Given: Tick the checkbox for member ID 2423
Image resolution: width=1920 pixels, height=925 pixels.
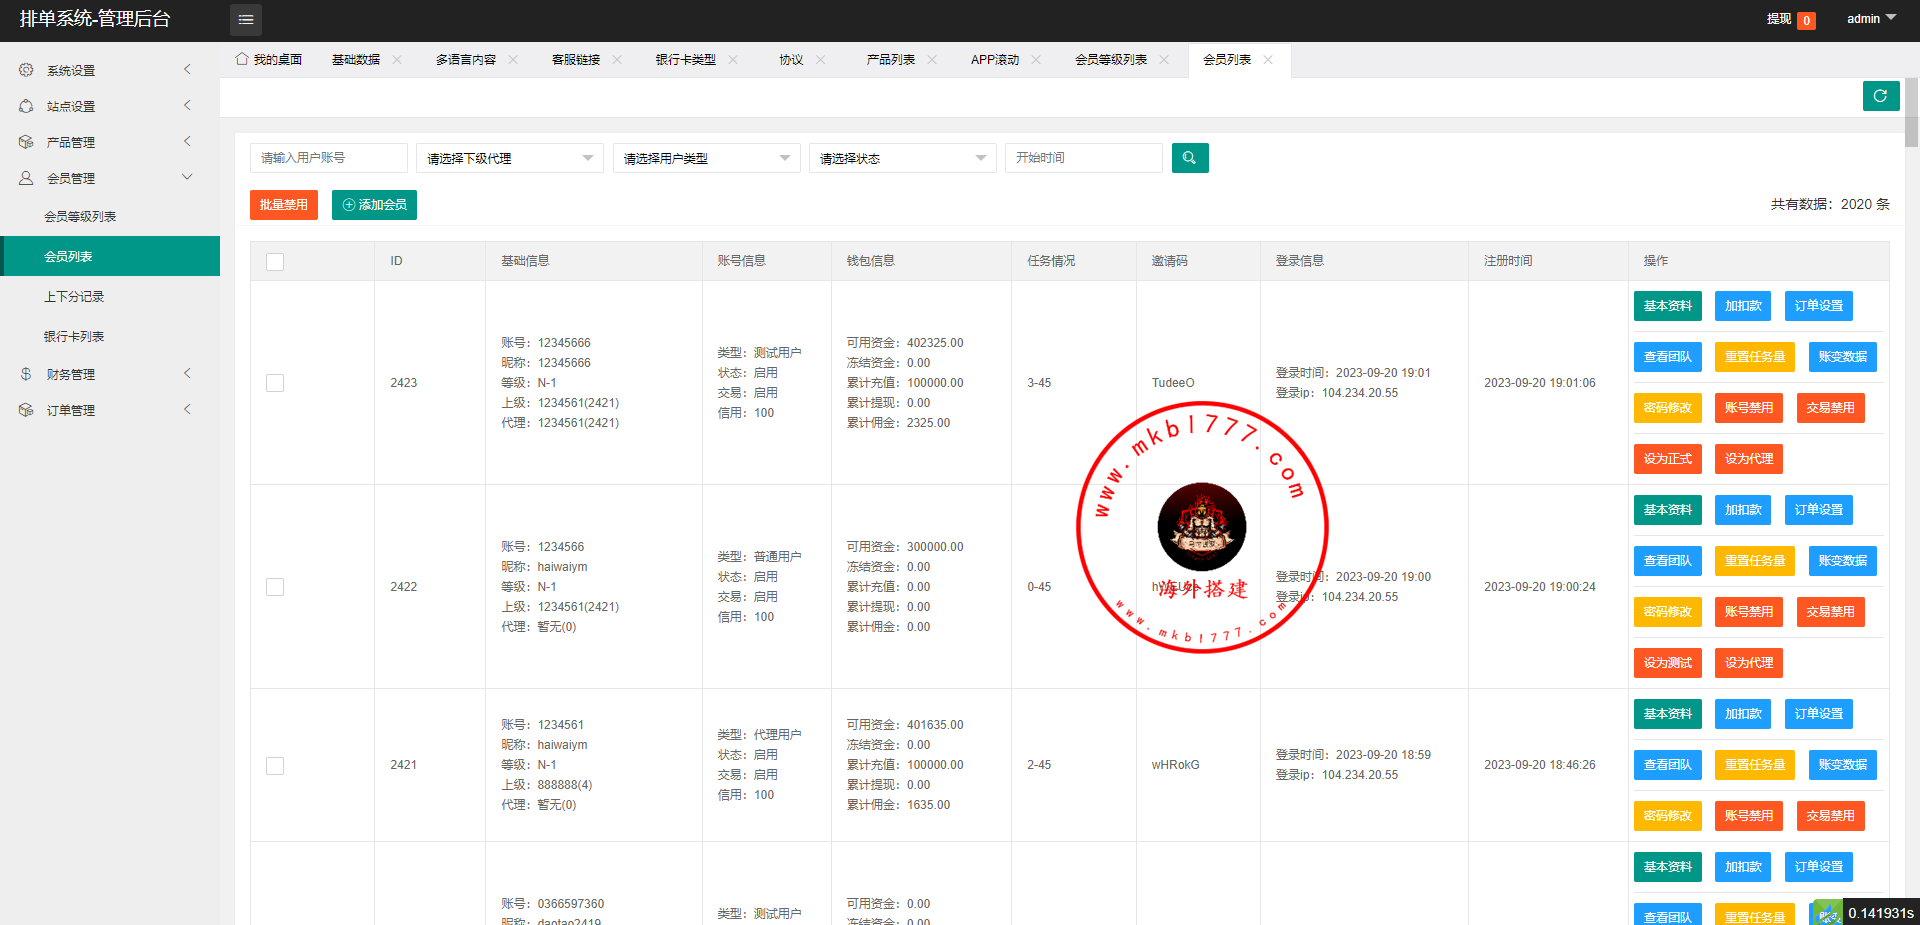Looking at the screenshot, I should tap(275, 383).
